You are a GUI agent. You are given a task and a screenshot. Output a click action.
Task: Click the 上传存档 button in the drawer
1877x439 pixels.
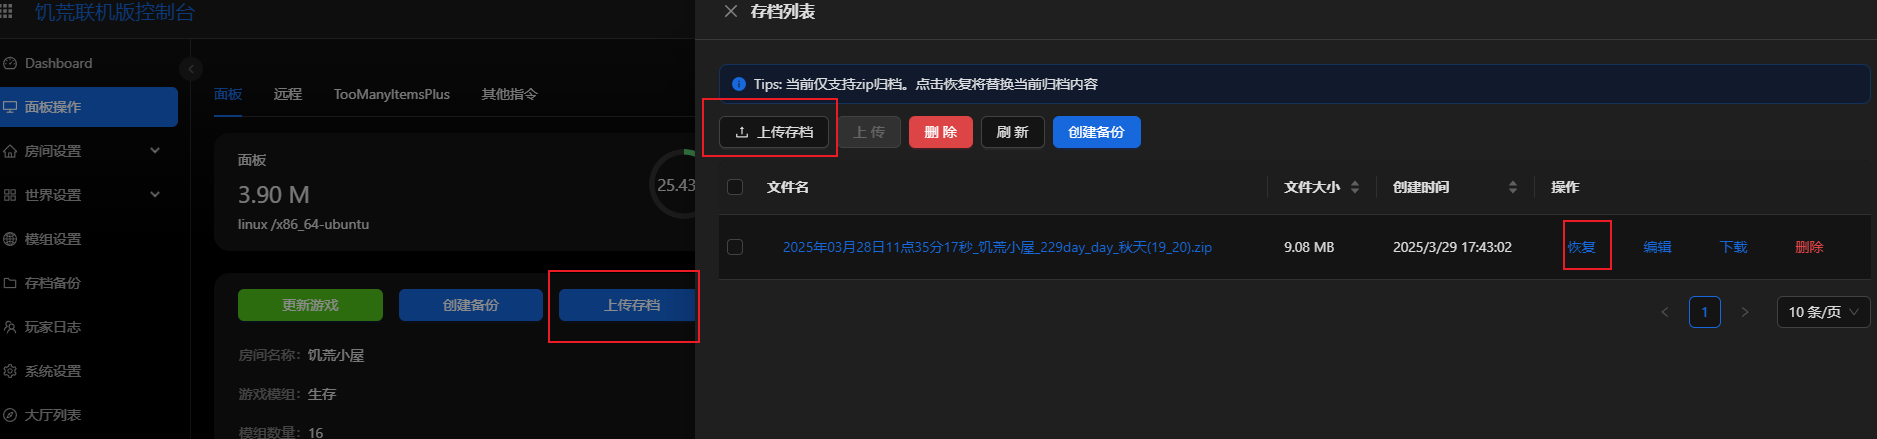pos(774,132)
